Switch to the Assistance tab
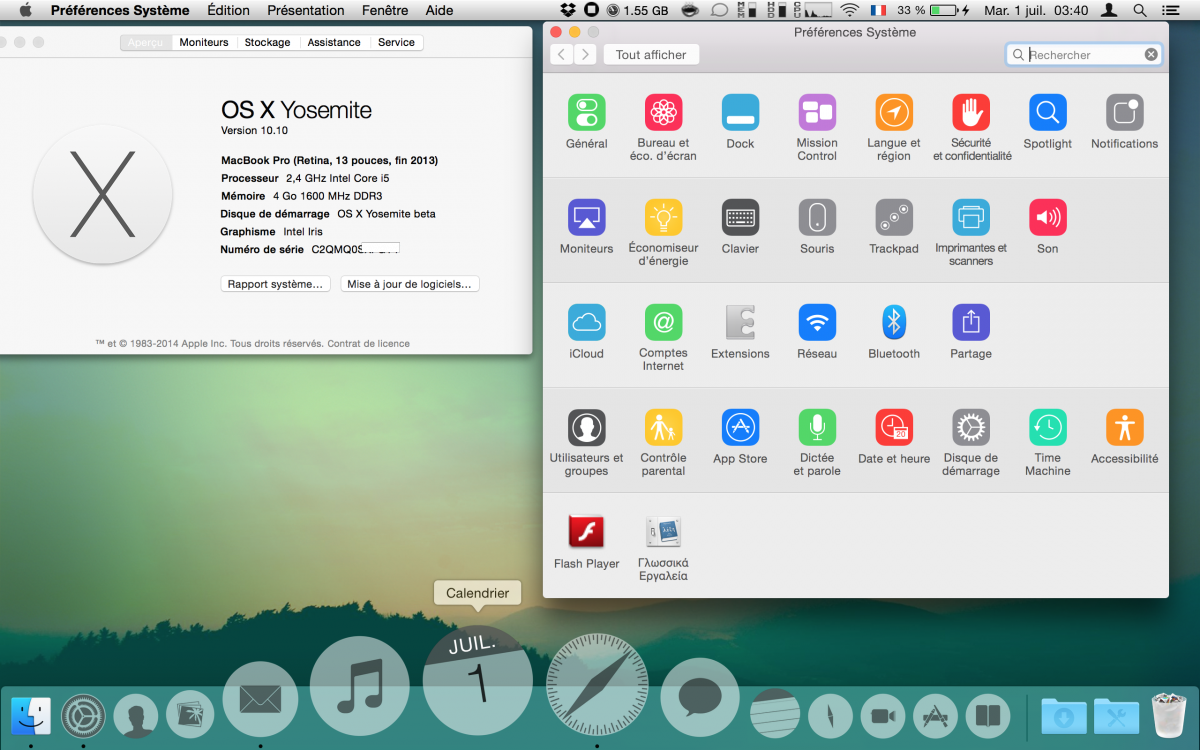This screenshot has width=1200, height=750. pyautogui.click(x=334, y=42)
